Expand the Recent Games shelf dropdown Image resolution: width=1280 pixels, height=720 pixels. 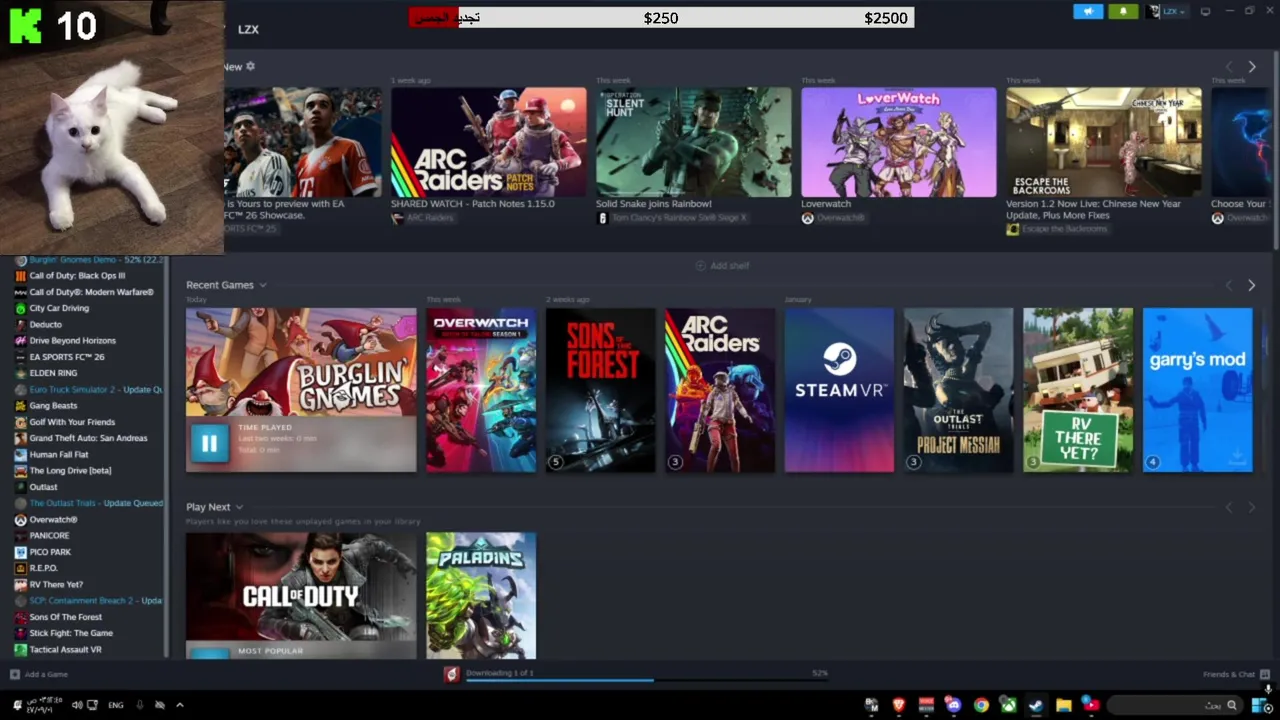[x=263, y=285]
